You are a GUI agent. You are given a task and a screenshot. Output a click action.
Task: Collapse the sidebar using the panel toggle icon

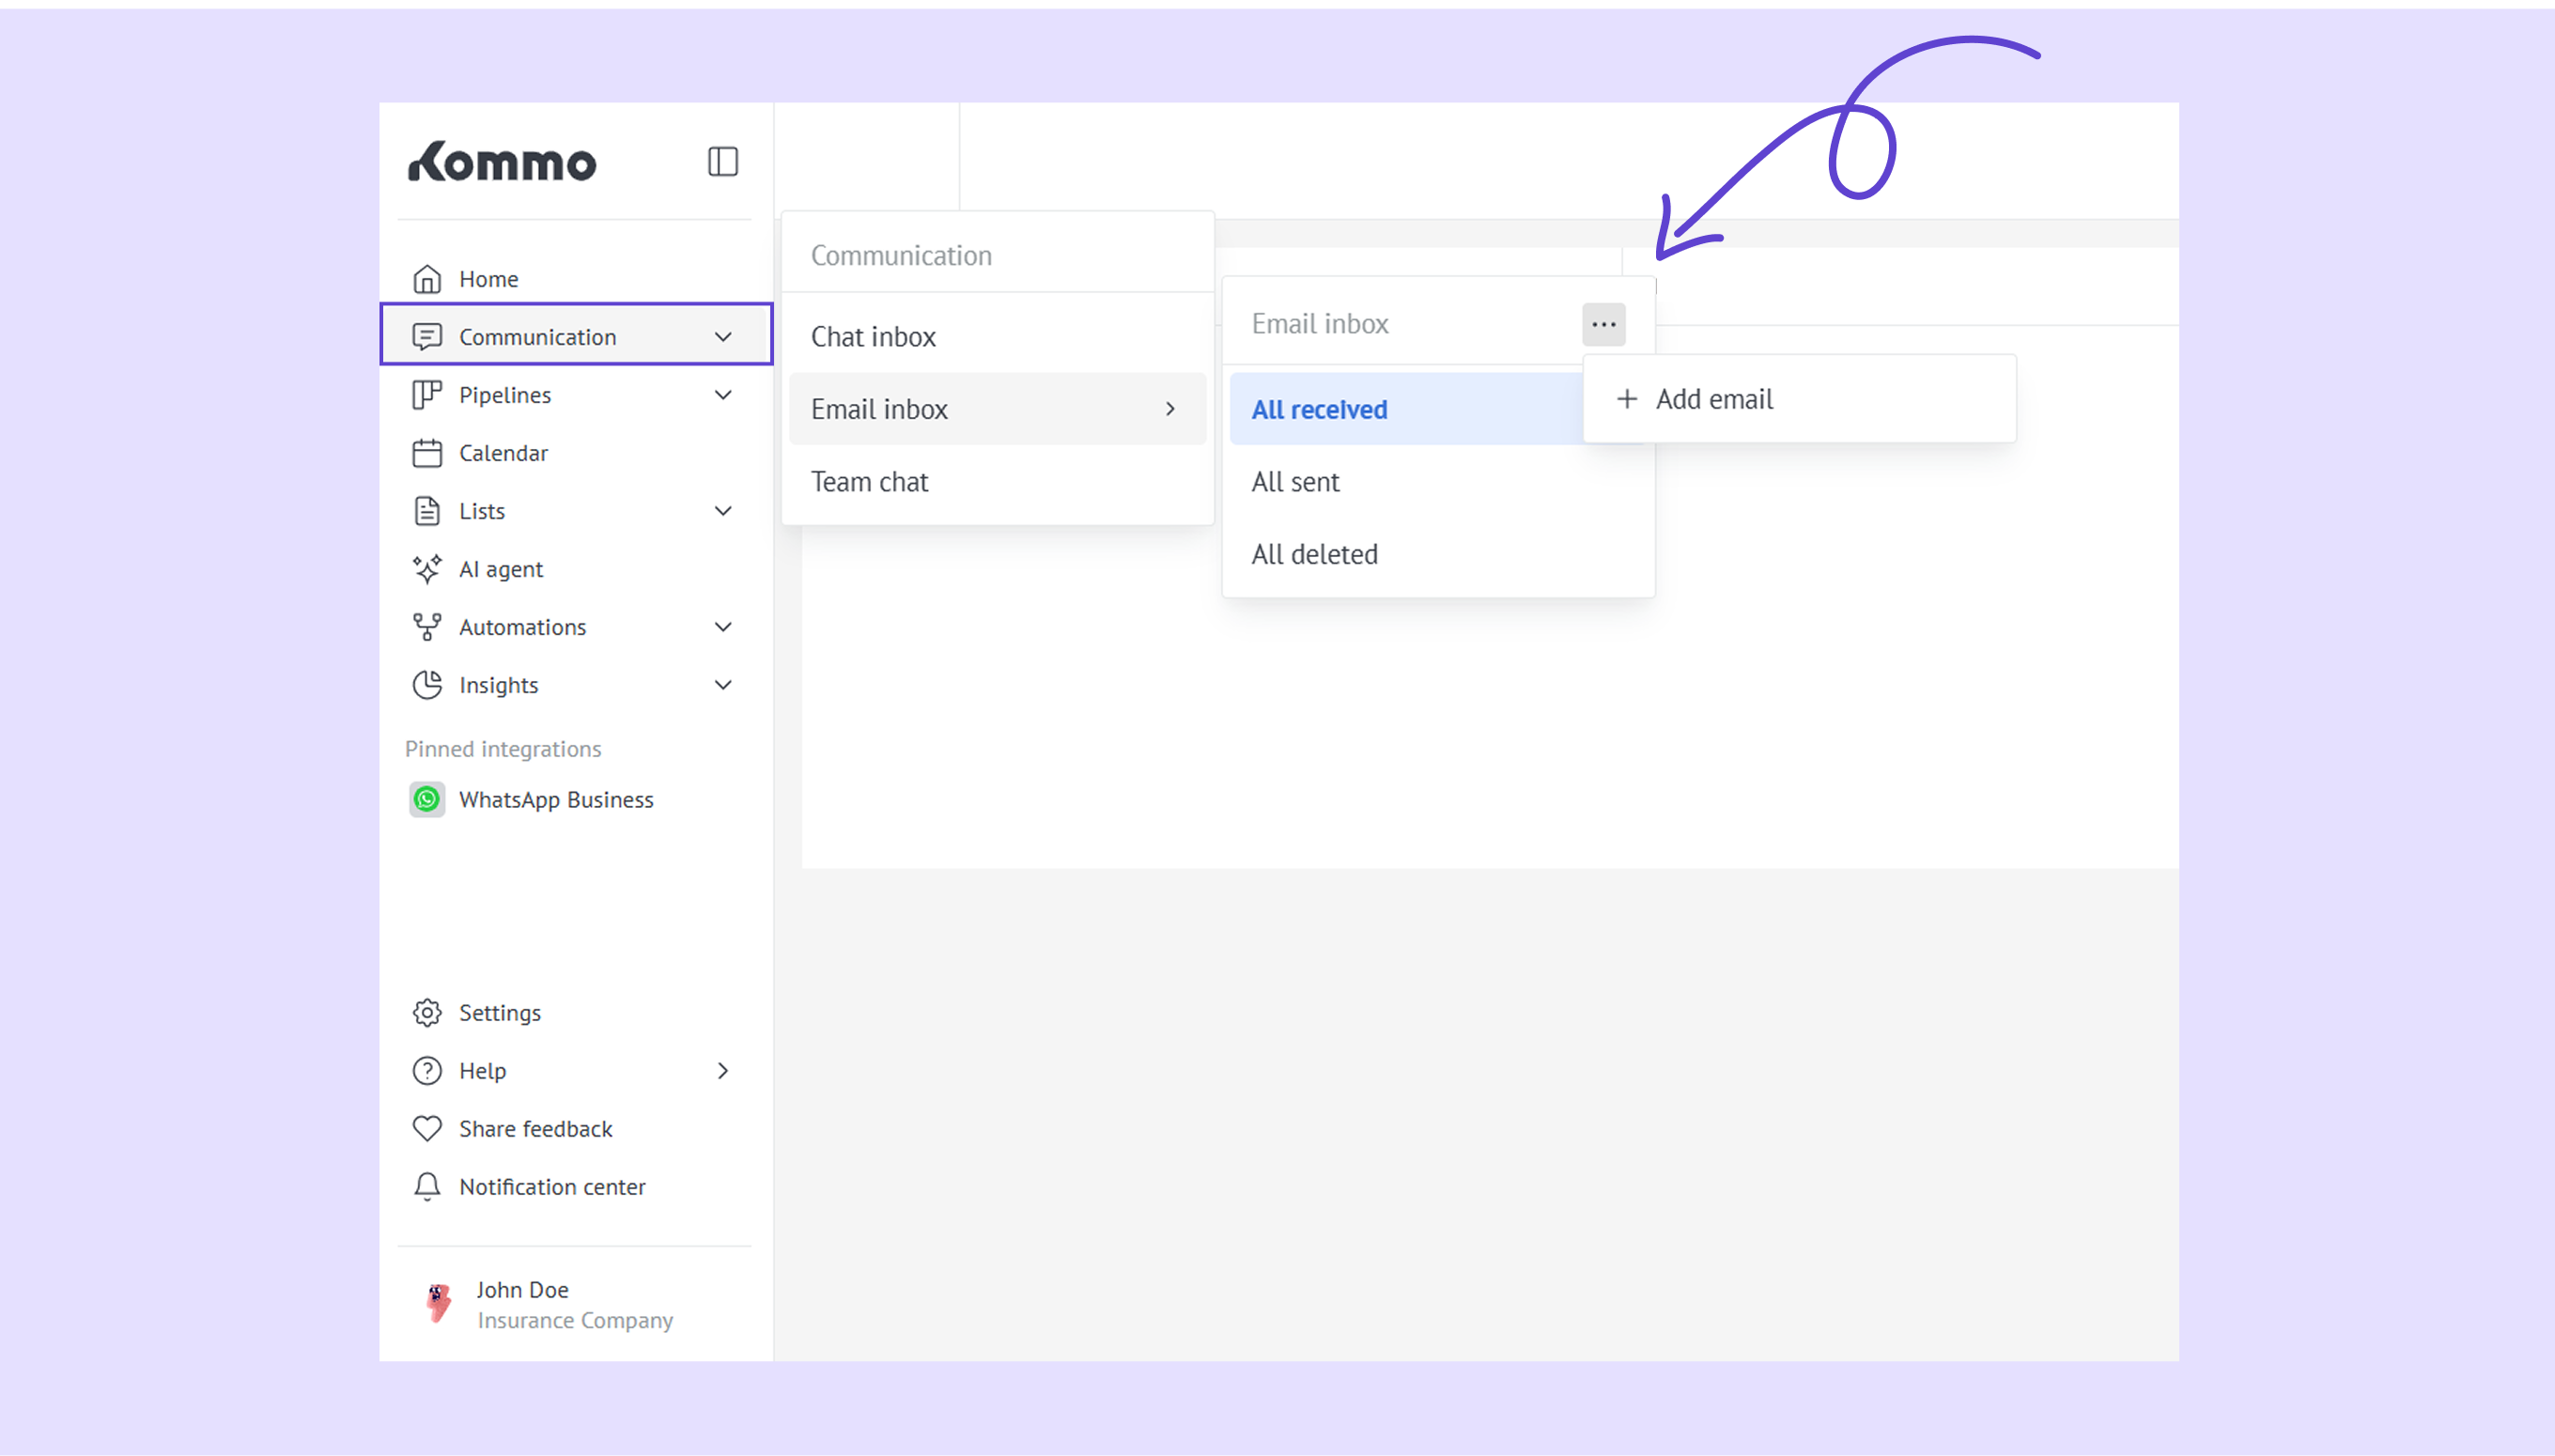(722, 161)
